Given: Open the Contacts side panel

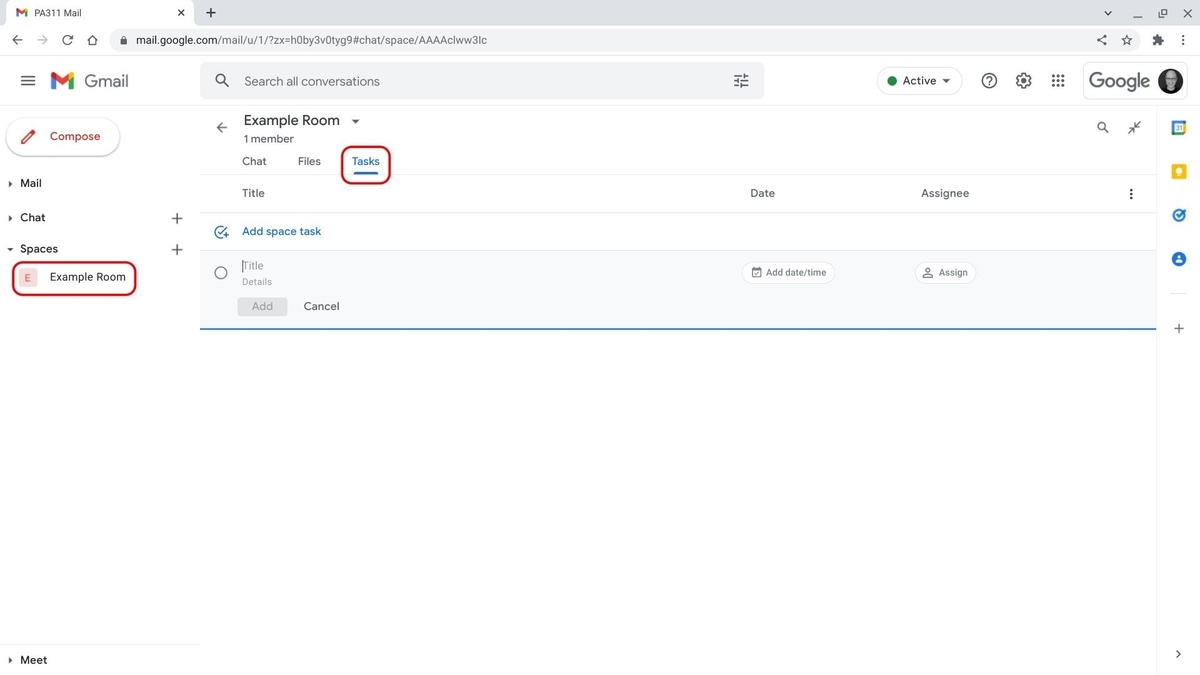Looking at the screenshot, I should click(x=1178, y=258).
